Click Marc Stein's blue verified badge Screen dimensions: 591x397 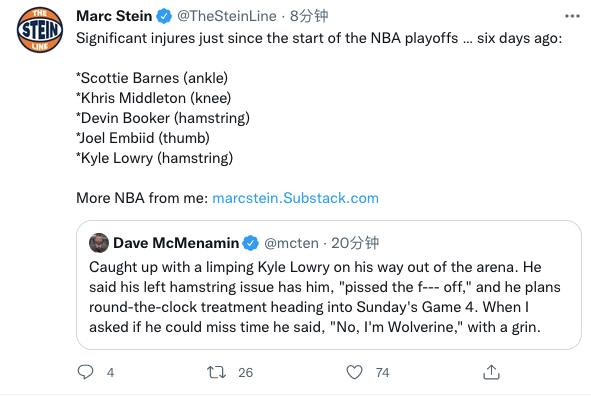click(164, 16)
